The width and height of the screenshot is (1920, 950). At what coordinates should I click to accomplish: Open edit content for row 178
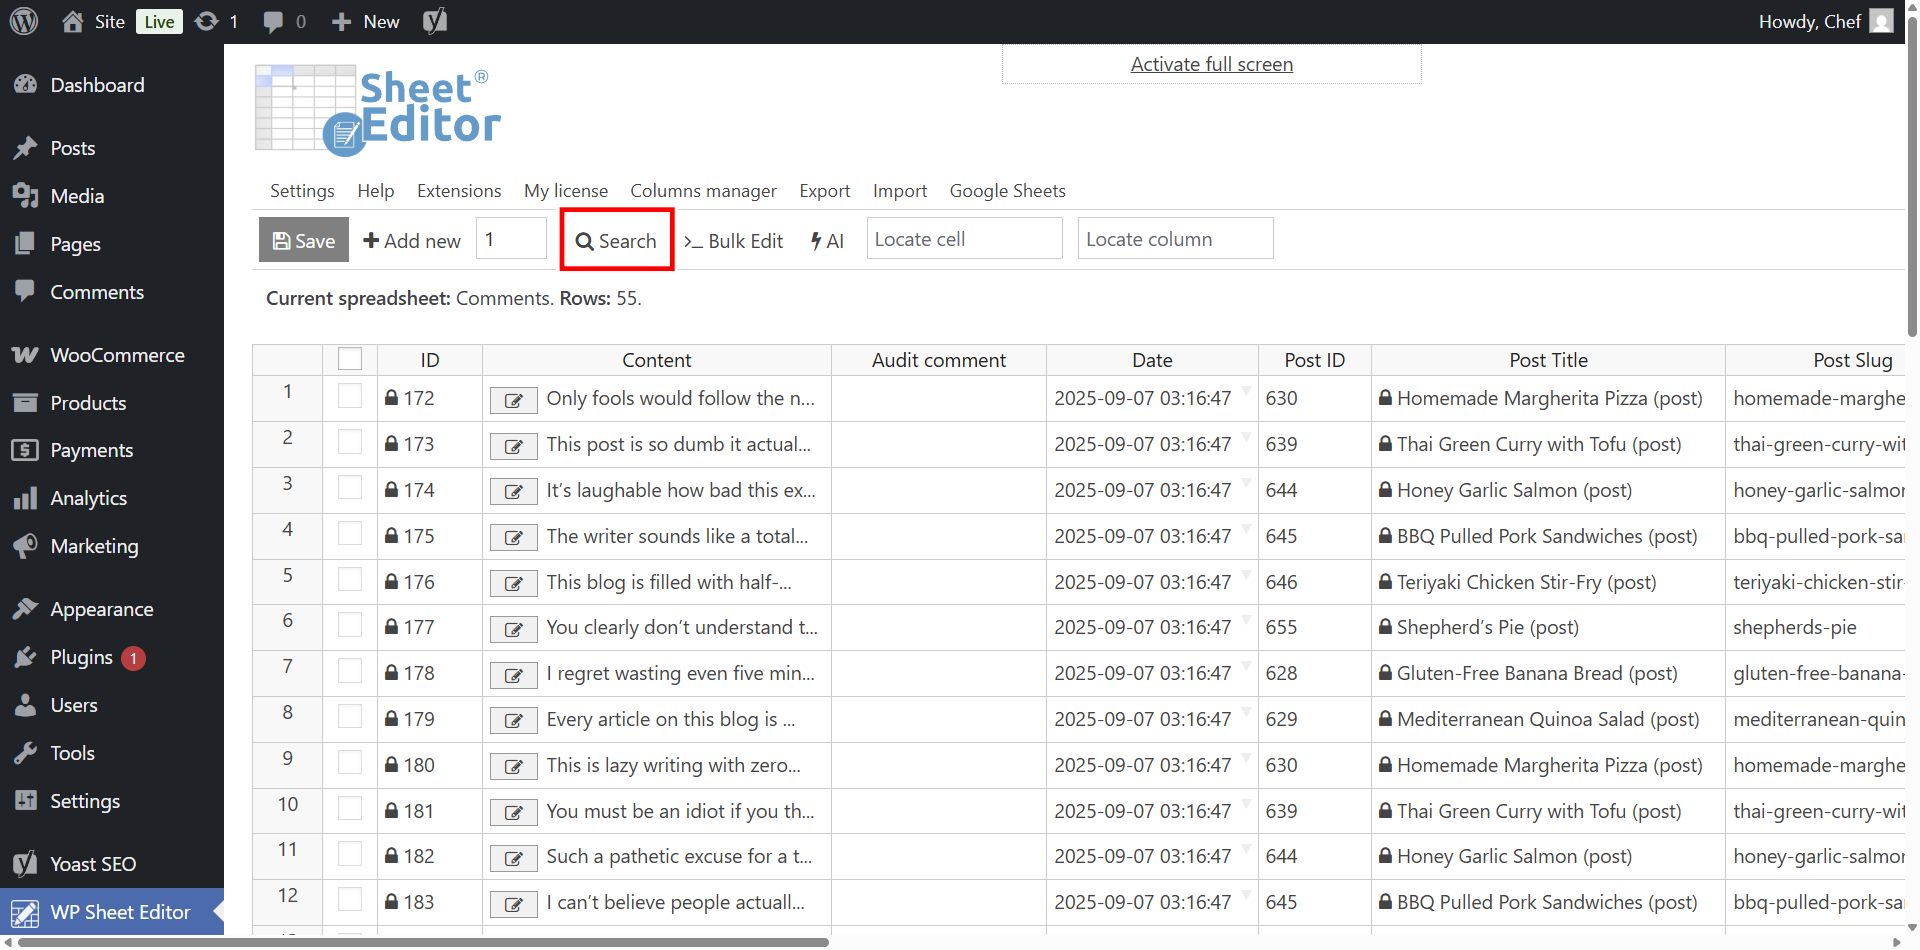tap(514, 675)
